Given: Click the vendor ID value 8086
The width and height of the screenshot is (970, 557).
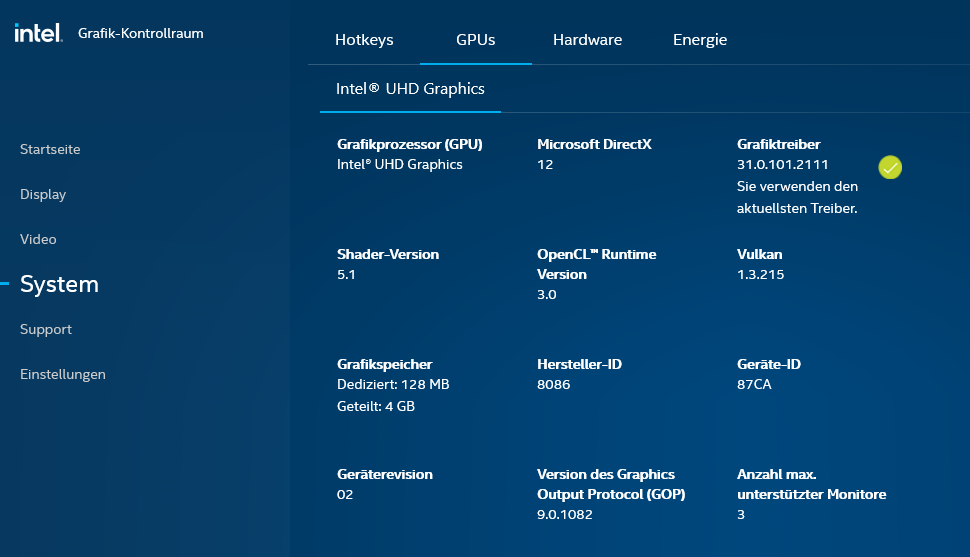Looking at the screenshot, I should (x=553, y=384).
